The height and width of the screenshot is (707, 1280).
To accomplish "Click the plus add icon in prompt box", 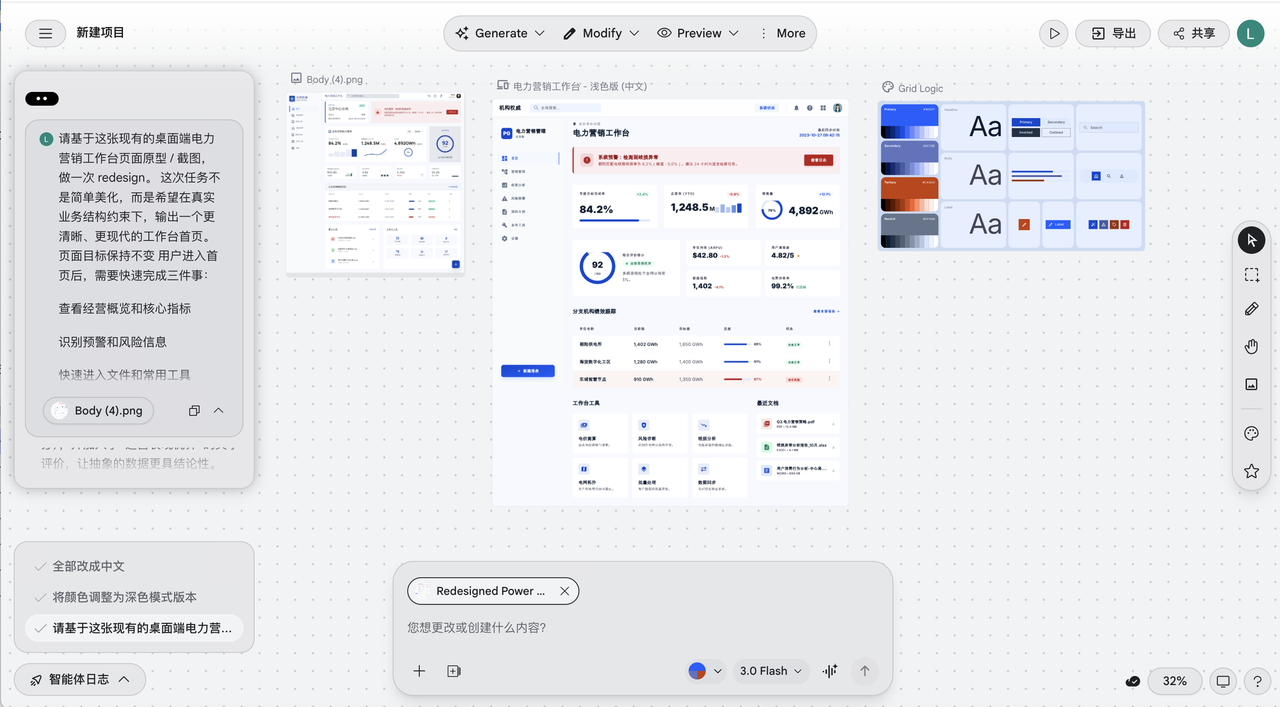I will click(419, 671).
